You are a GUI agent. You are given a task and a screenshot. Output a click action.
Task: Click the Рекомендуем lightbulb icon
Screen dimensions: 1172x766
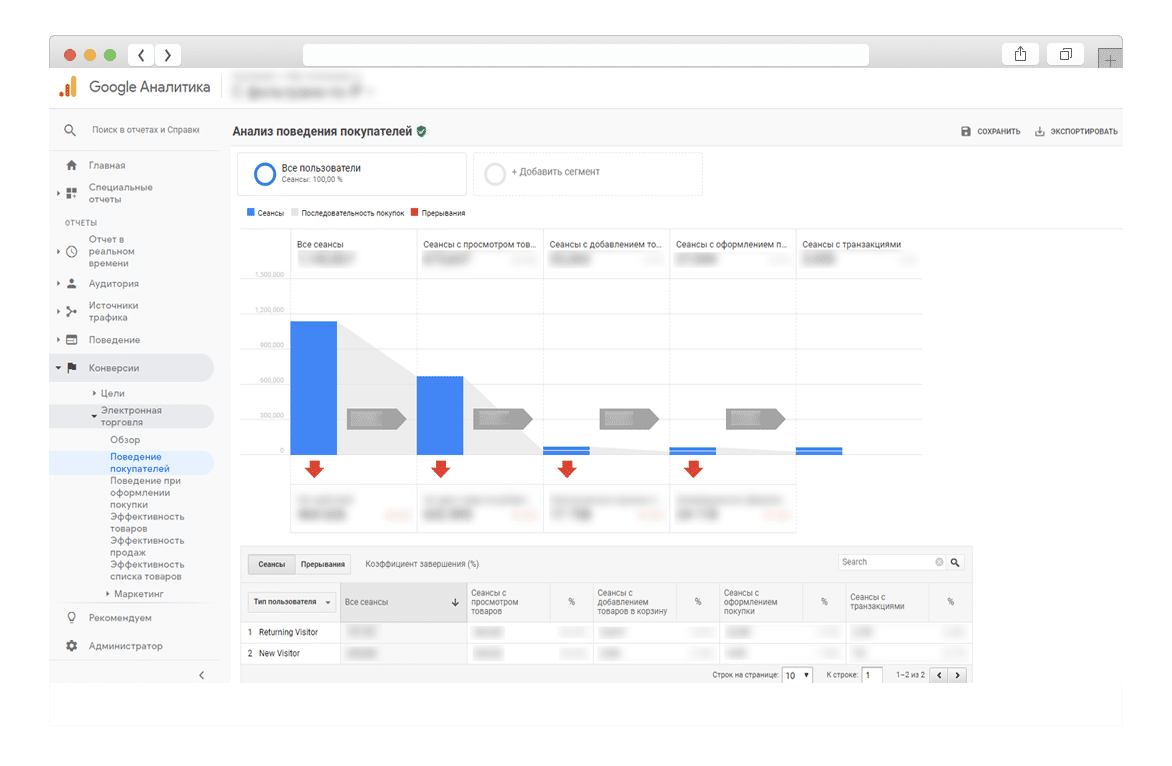click(71, 618)
